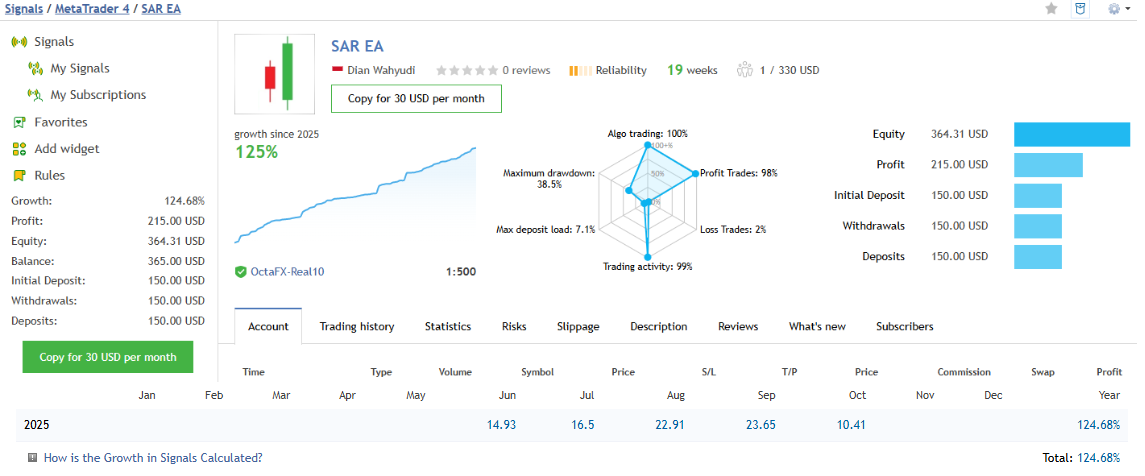
Task: Click the My Subscriptions icon
Action: click(x=36, y=96)
